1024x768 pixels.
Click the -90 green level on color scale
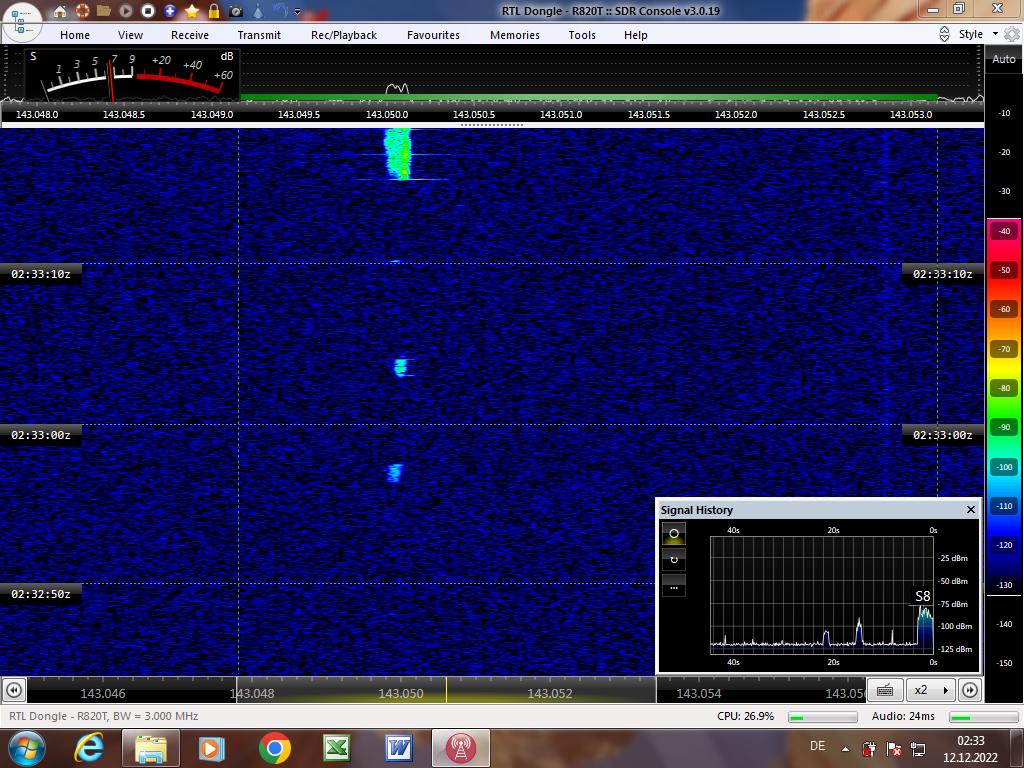[1004, 427]
